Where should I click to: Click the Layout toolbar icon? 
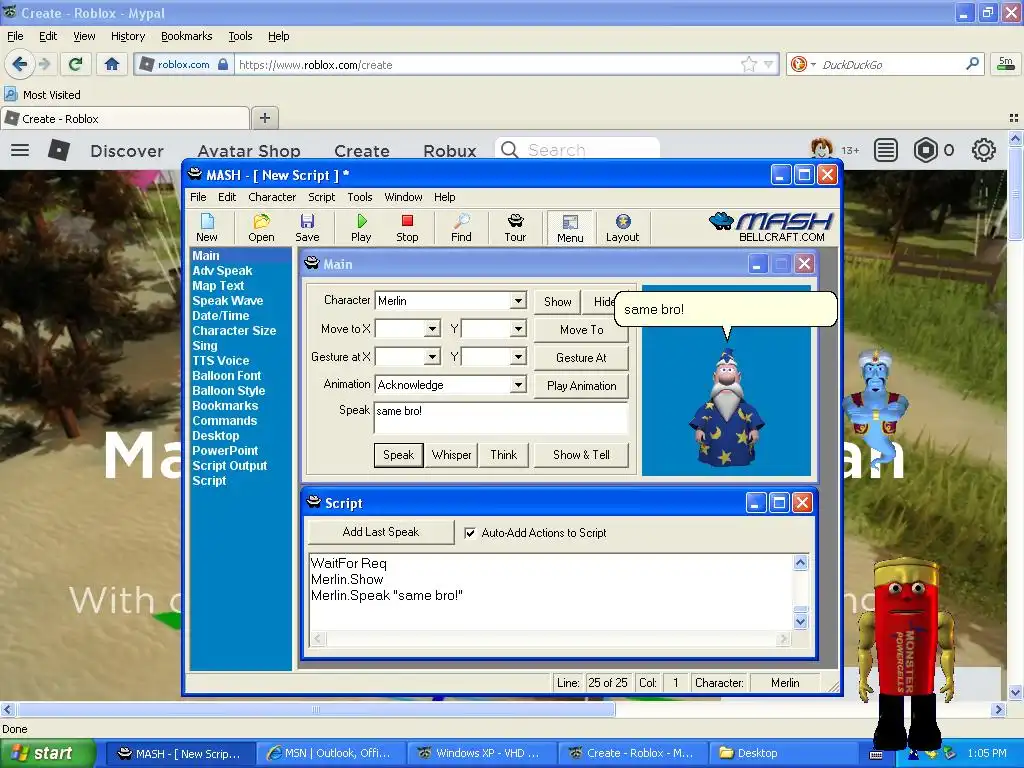pos(622,227)
